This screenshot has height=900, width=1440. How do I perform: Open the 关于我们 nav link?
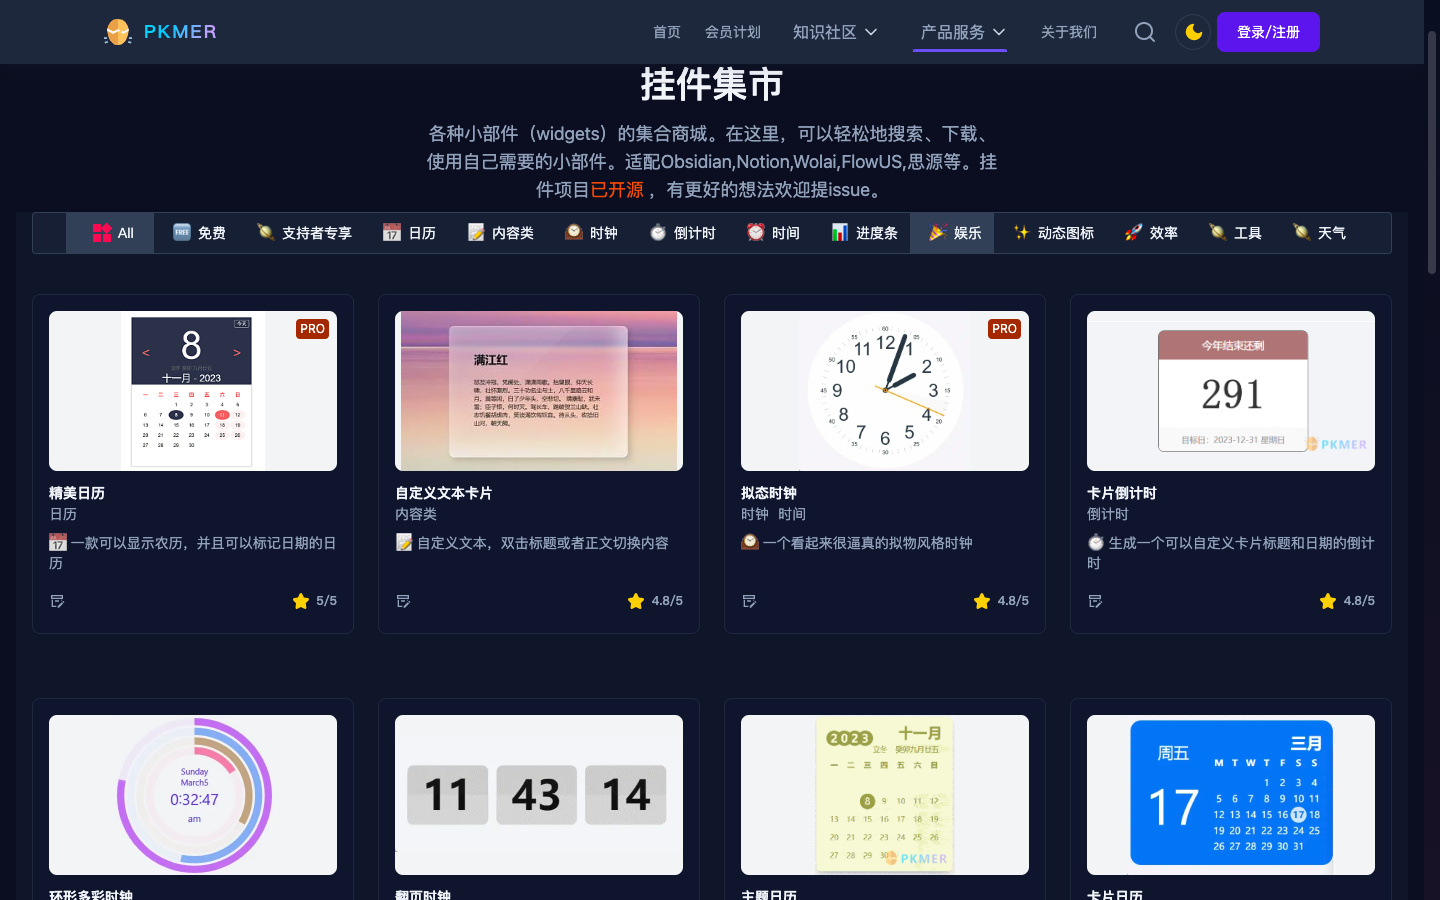point(1069,32)
